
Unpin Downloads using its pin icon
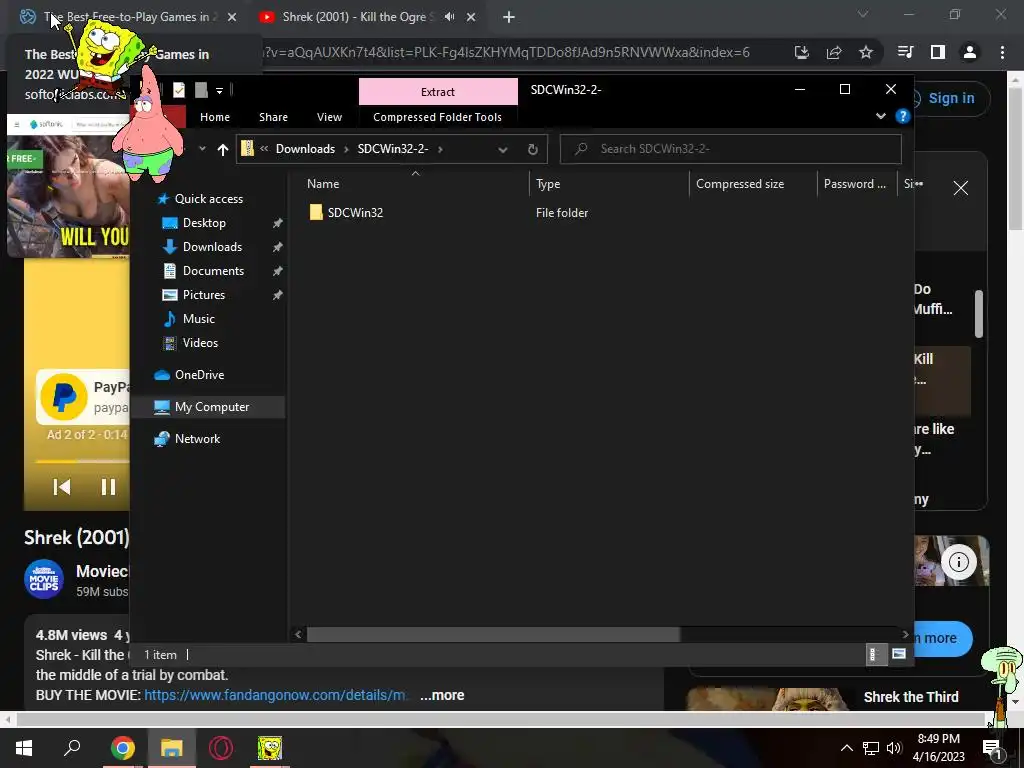(x=278, y=247)
